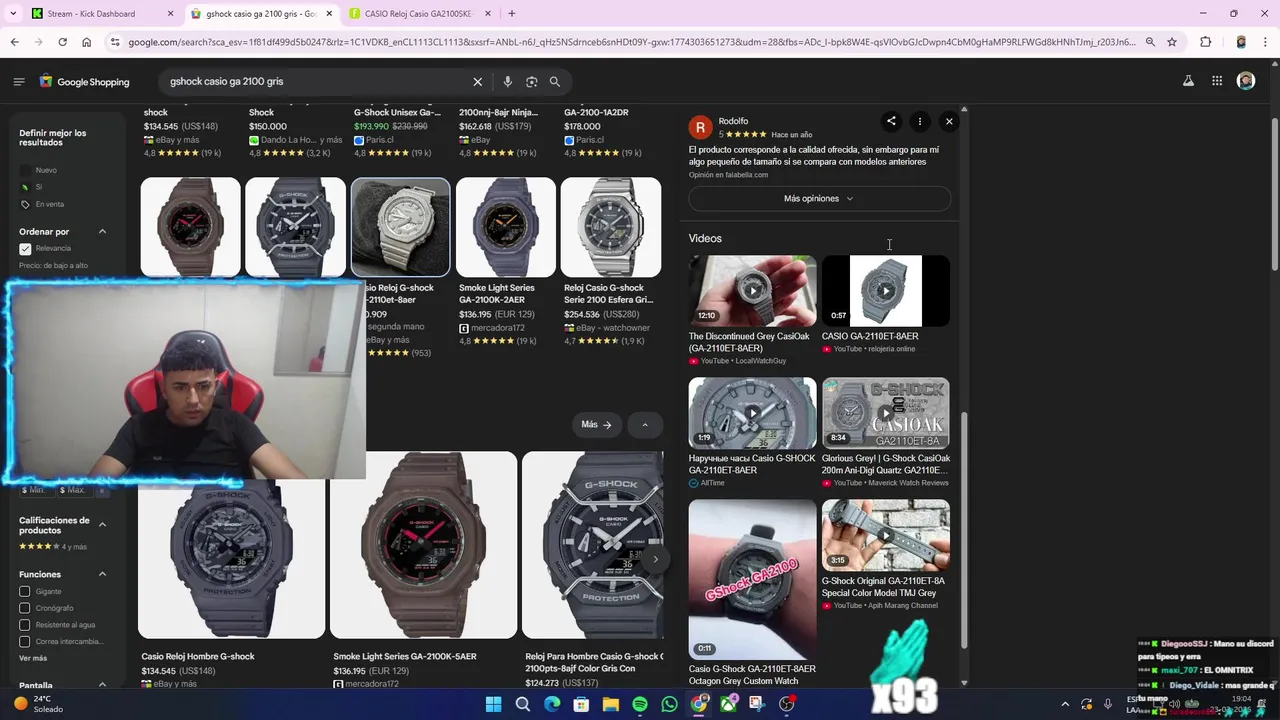The width and height of the screenshot is (1280, 720).
Task: Open Windows taskbar search
Action: click(522, 705)
